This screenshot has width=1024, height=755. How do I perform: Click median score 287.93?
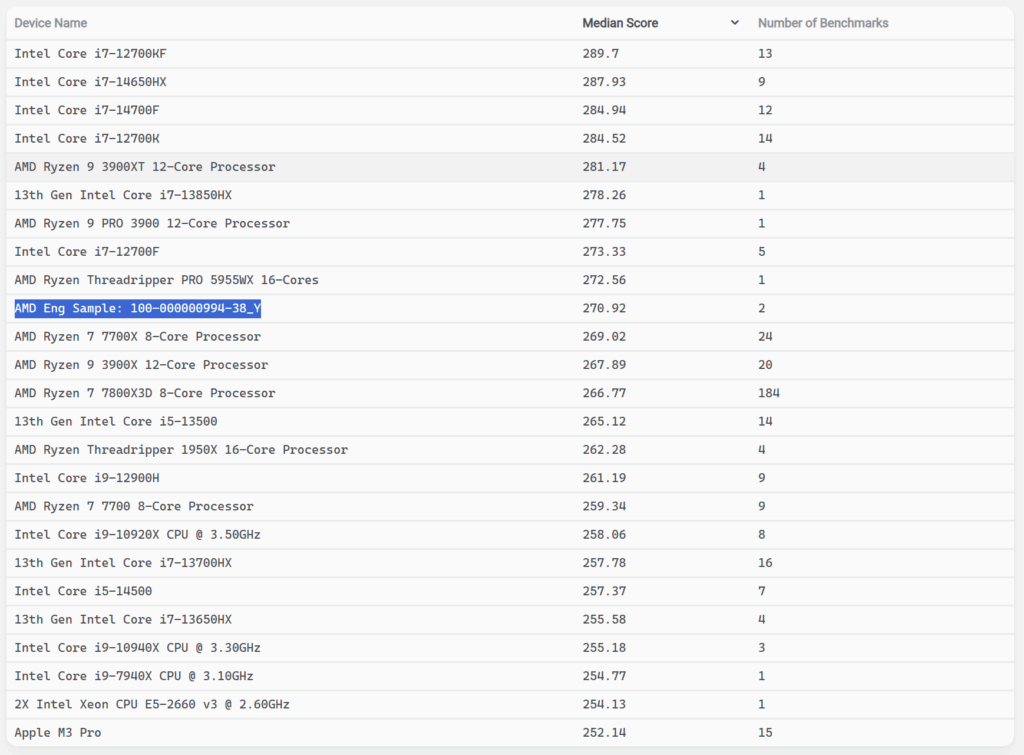[604, 82]
